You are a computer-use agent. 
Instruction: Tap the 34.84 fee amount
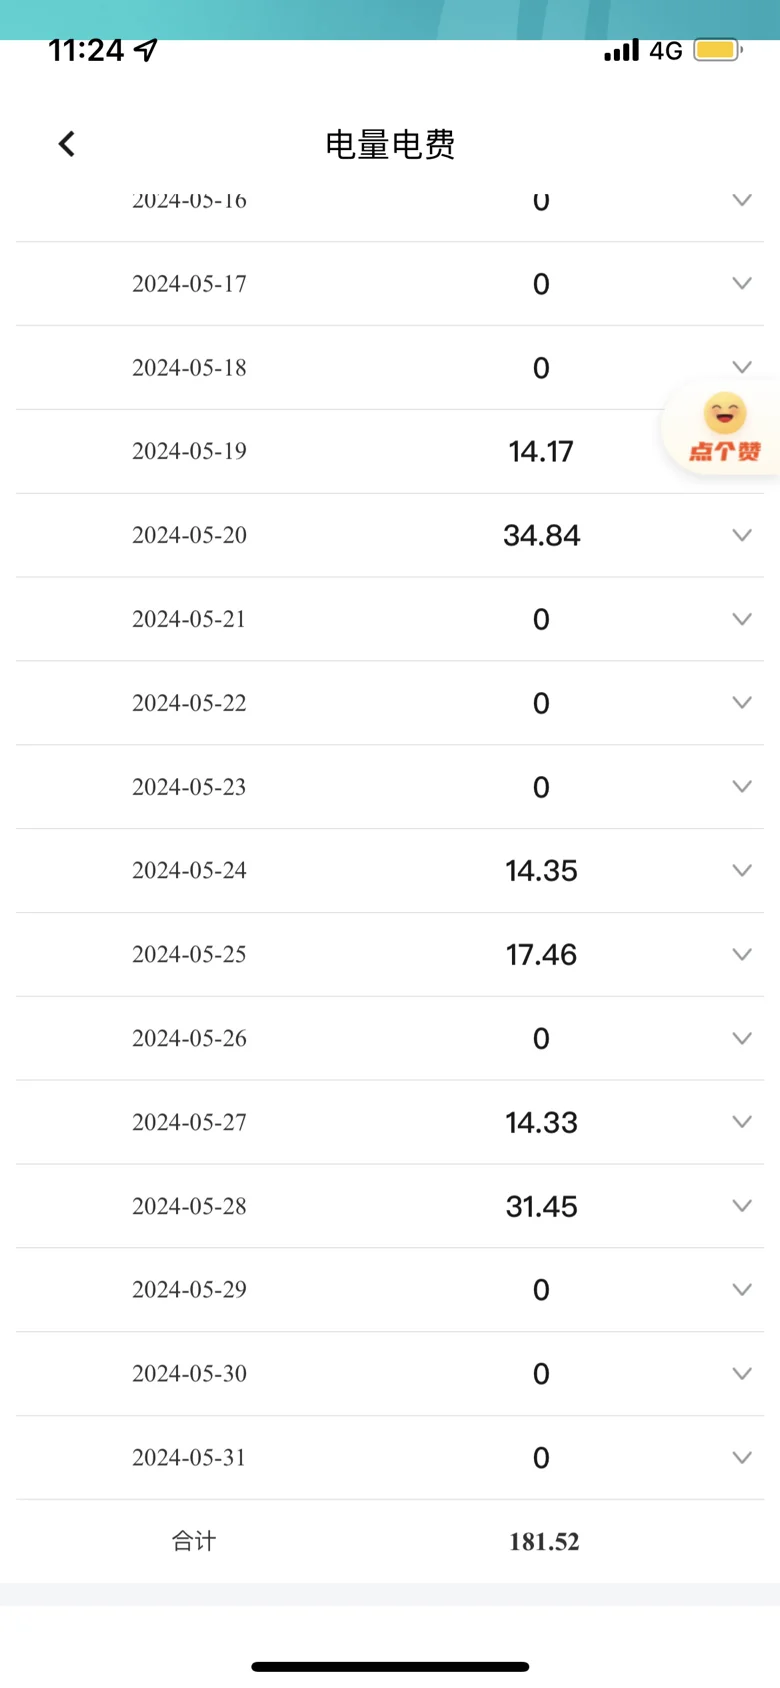tap(541, 535)
